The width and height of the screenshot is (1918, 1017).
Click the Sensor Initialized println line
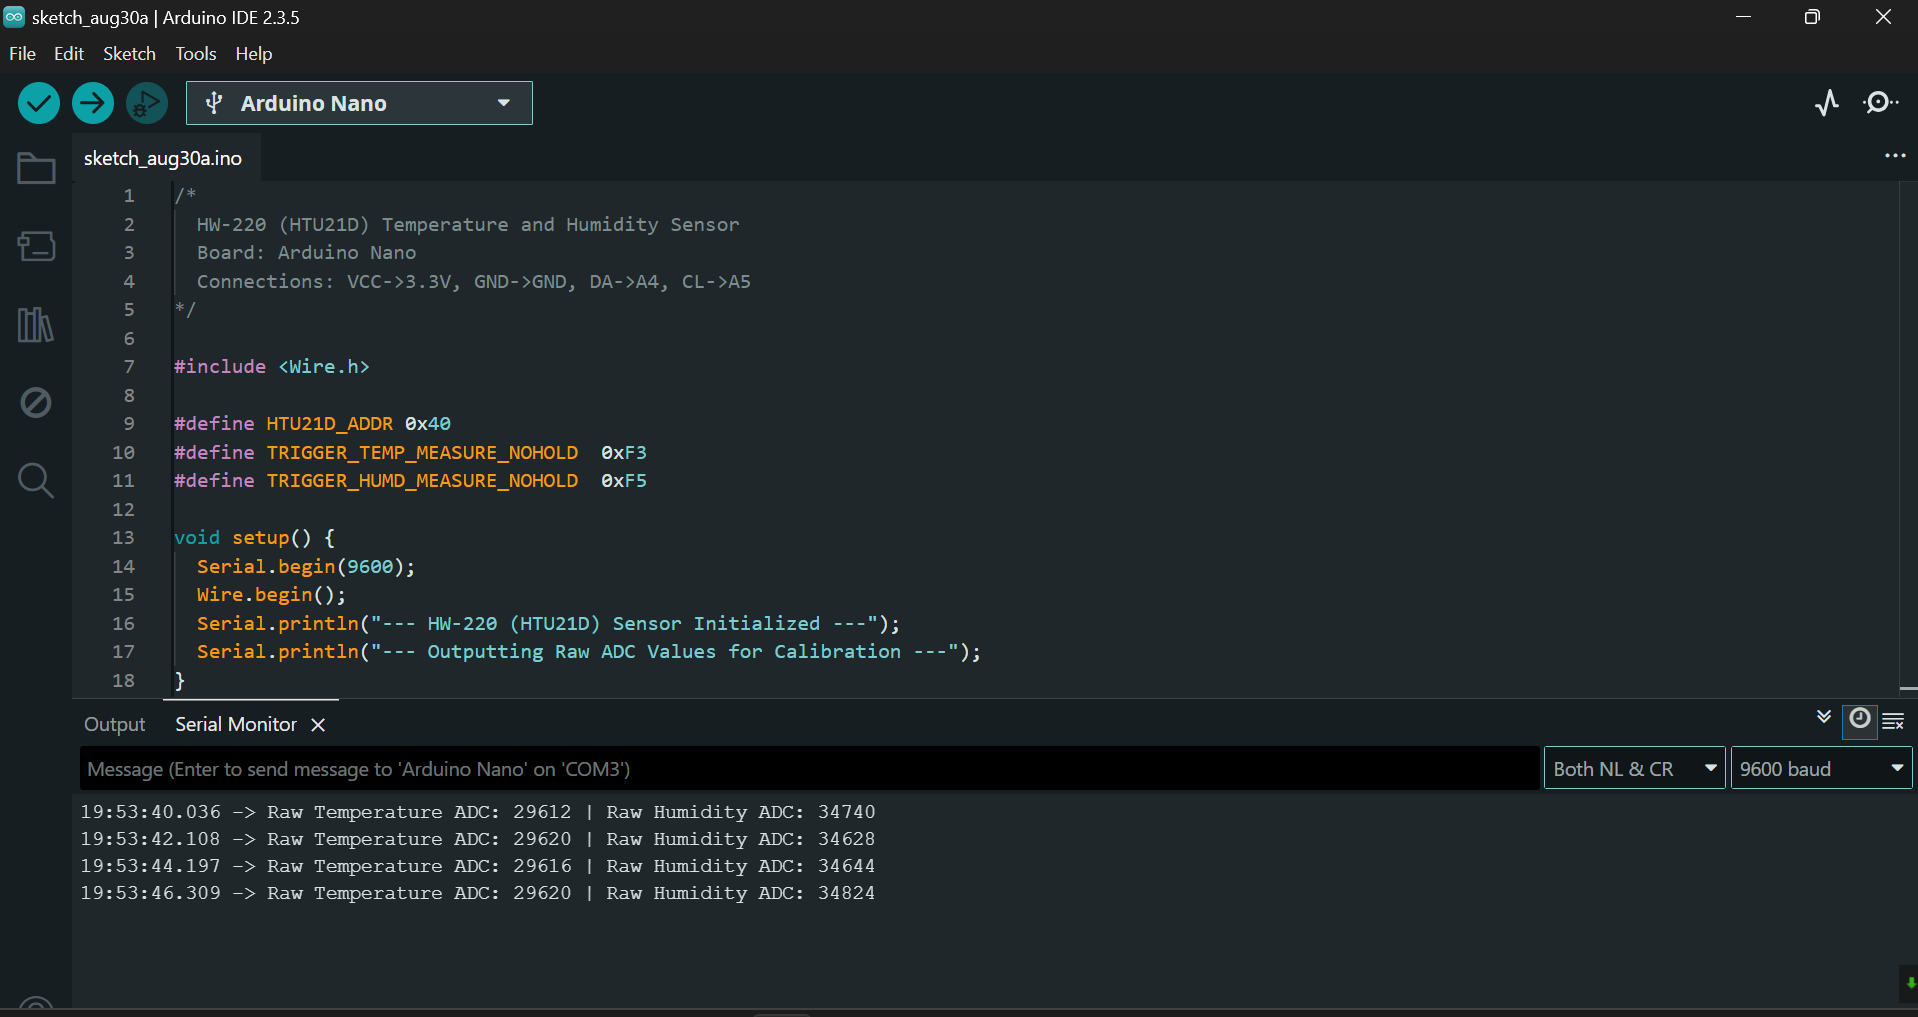click(548, 624)
